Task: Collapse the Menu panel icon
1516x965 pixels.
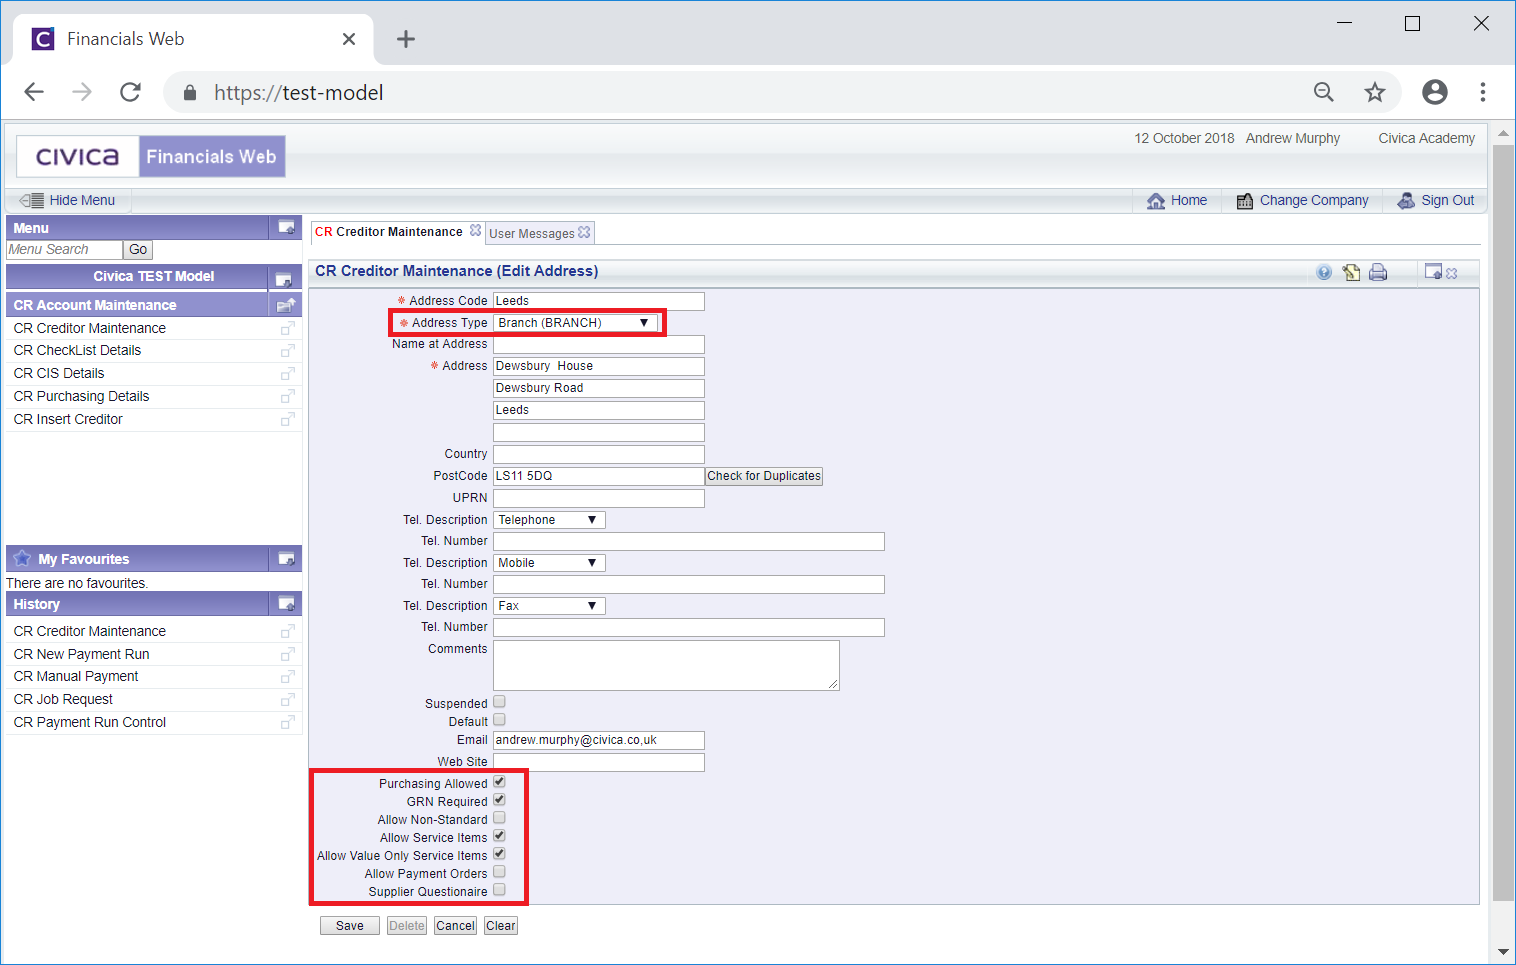Action: point(286,228)
